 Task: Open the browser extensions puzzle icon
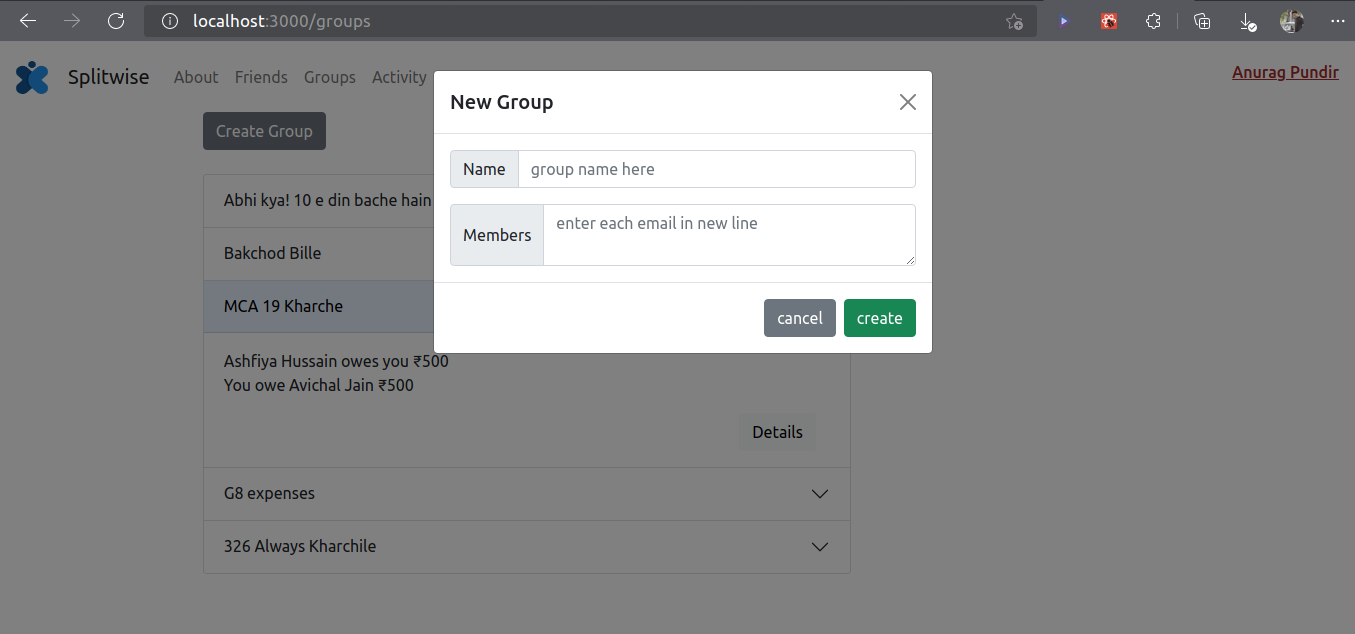[x=1153, y=20]
